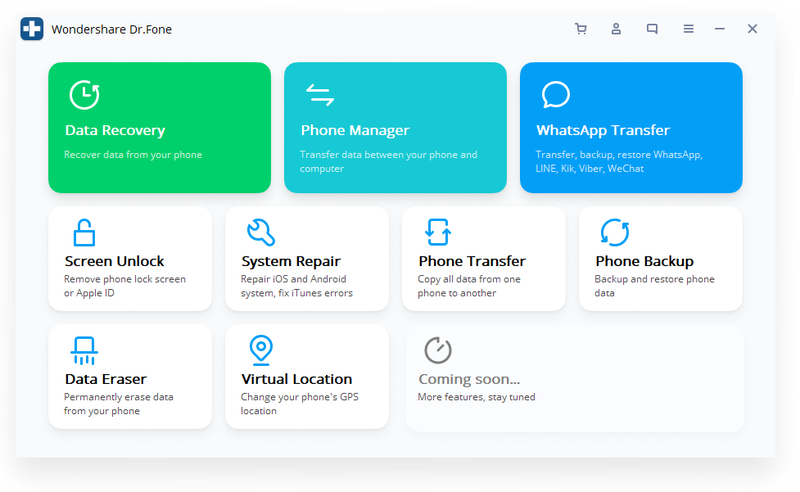Screen dimensions: 800x492
Task: Open the user account icon
Action: click(x=616, y=29)
